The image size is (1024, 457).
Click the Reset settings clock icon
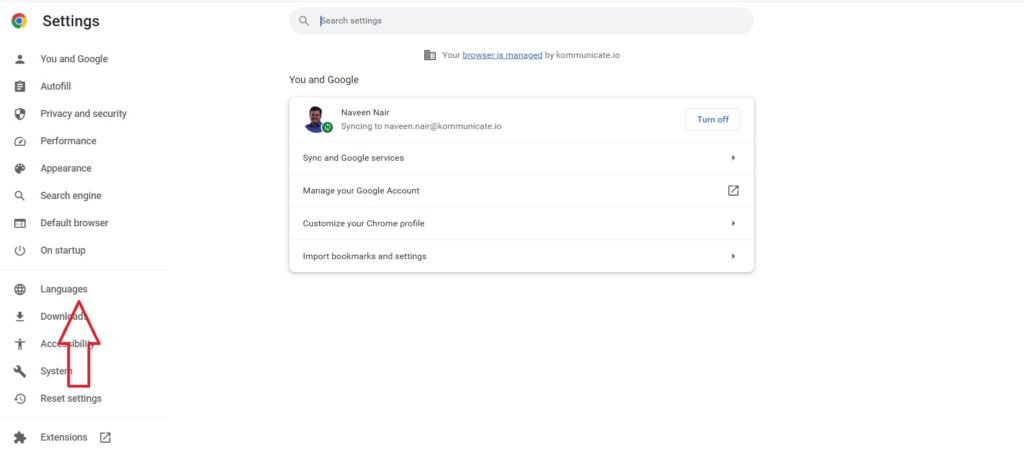tap(20, 399)
